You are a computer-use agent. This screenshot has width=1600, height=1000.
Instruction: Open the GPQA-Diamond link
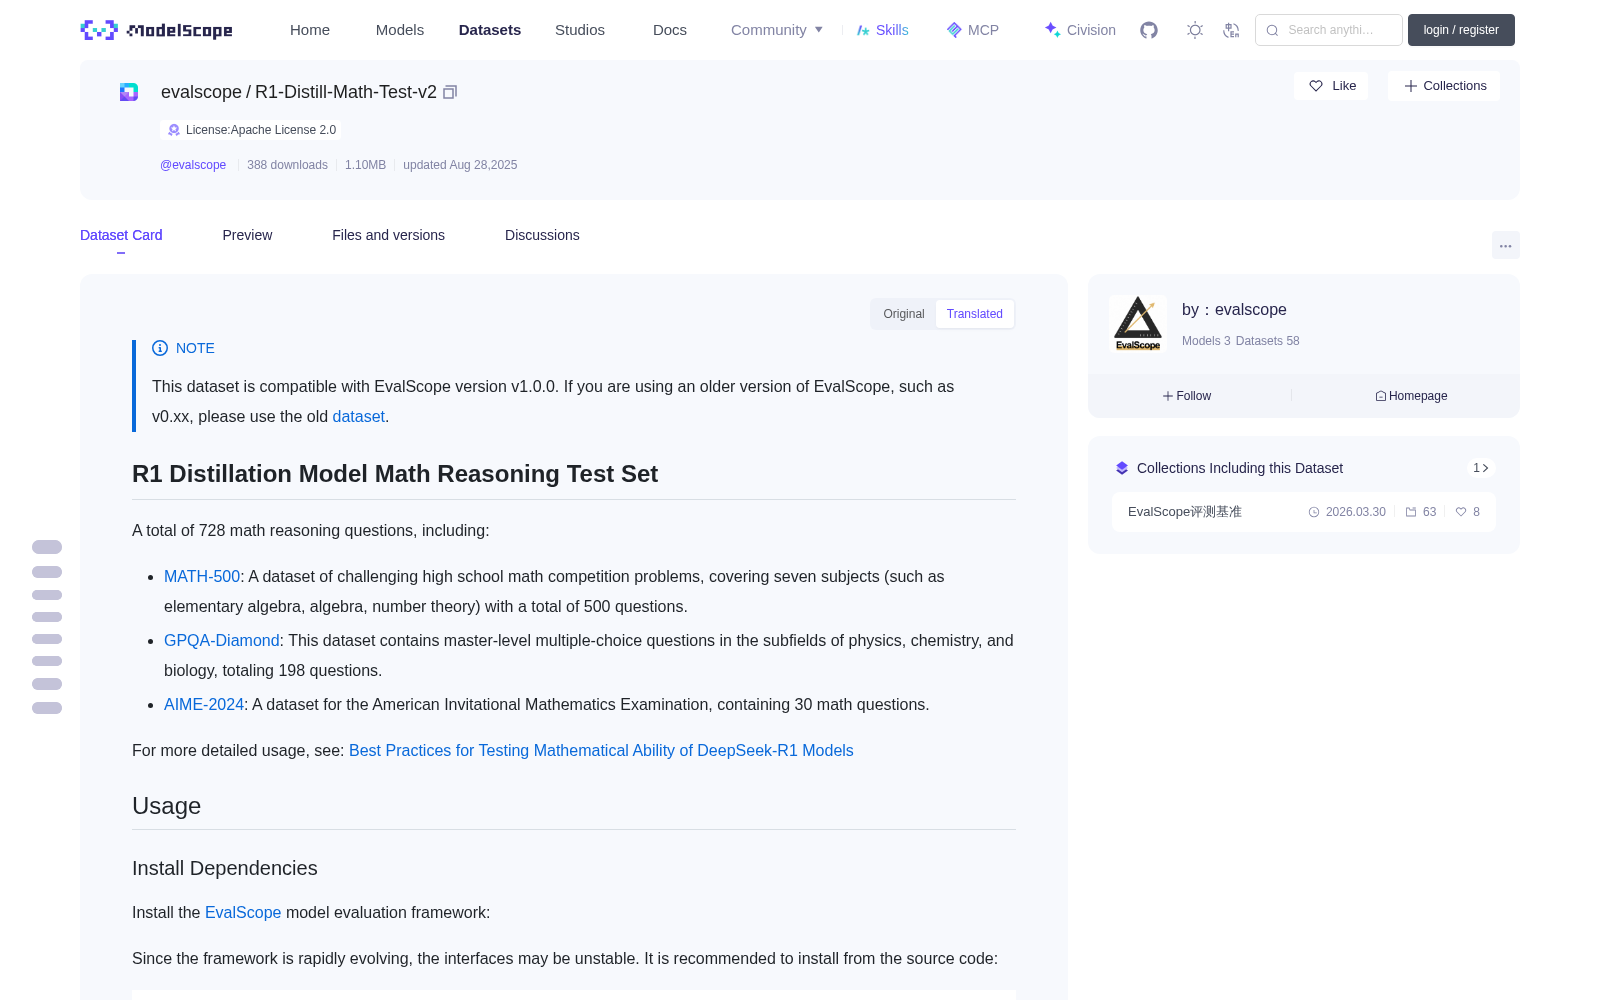tap(222, 641)
